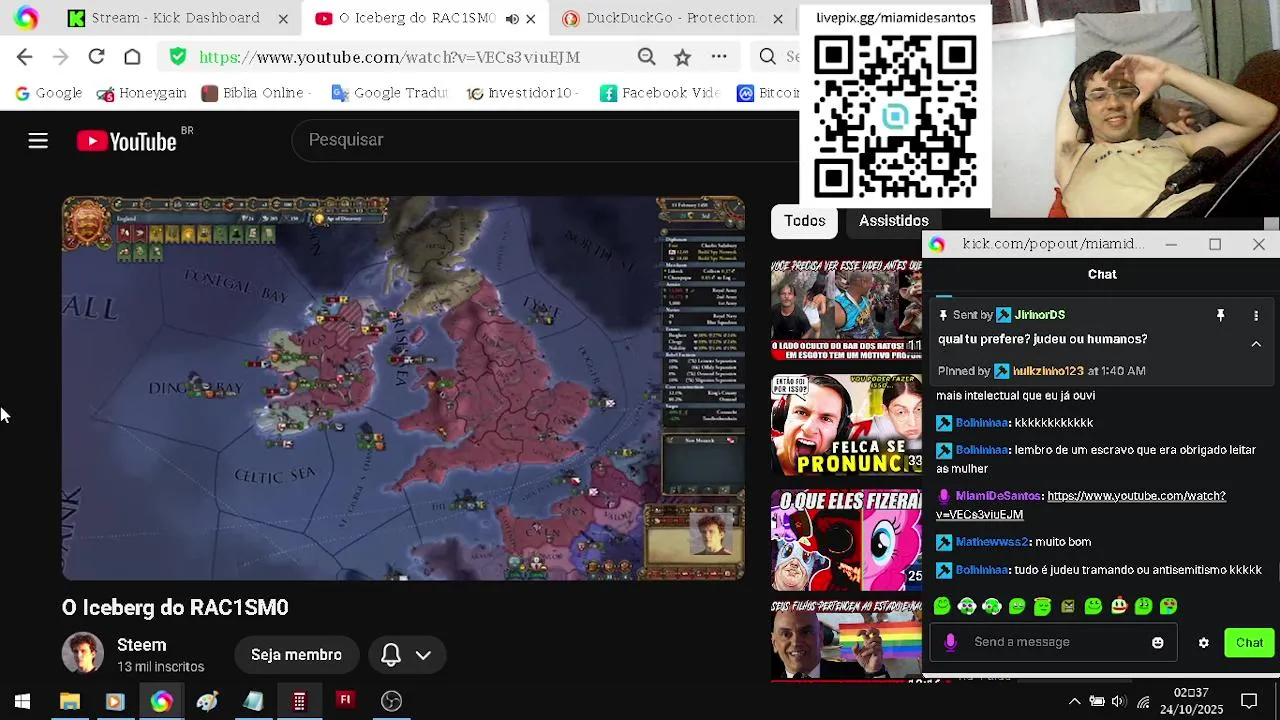Open the Windows notification center icon
Image resolution: width=1280 pixels, height=720 pixels.
pos(1249,701)
